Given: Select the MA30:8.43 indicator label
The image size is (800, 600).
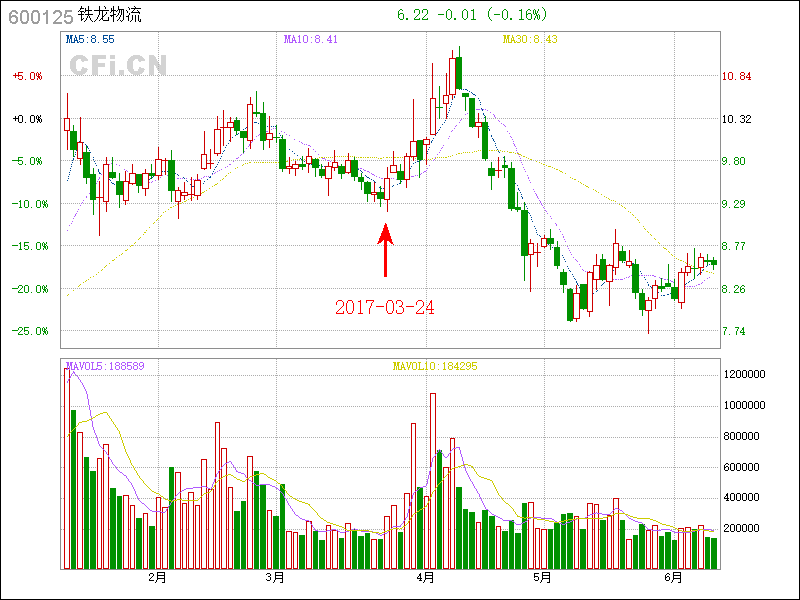Looking at the screenshot, I should (529, 39).
